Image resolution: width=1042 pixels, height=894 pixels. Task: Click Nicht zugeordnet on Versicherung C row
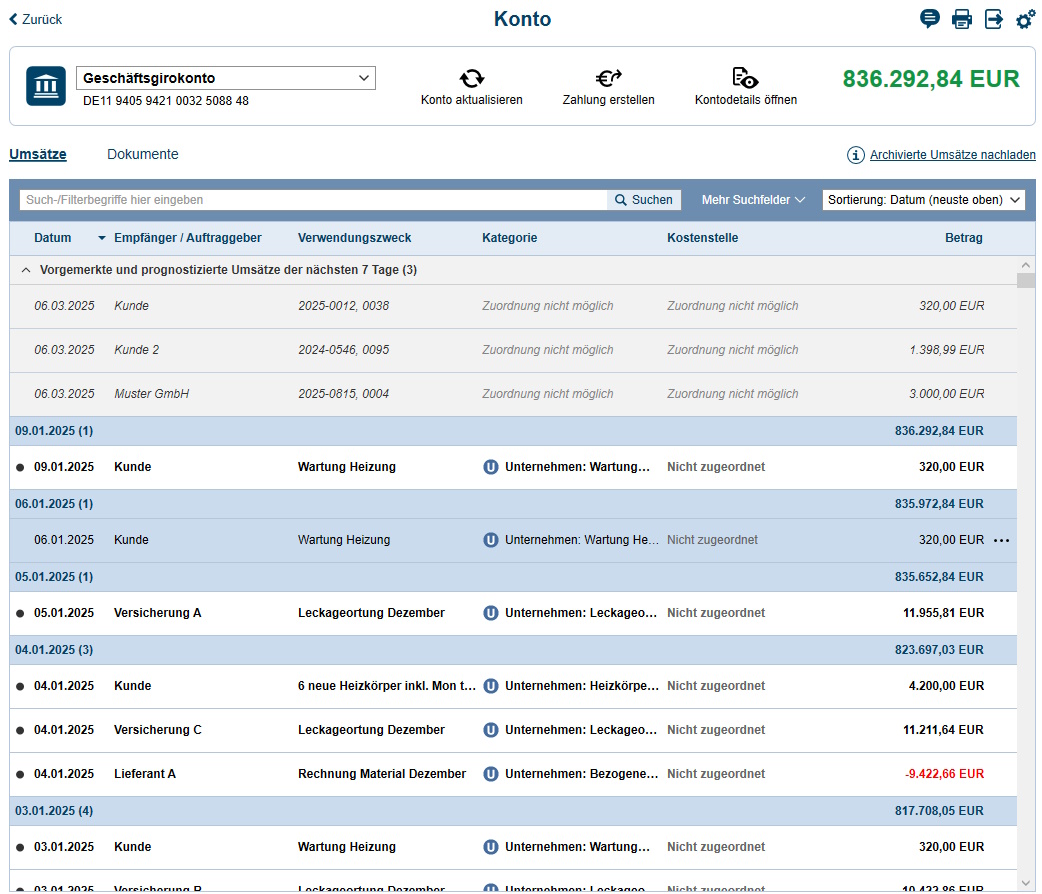pyautogui.click(x=716, y=730)
